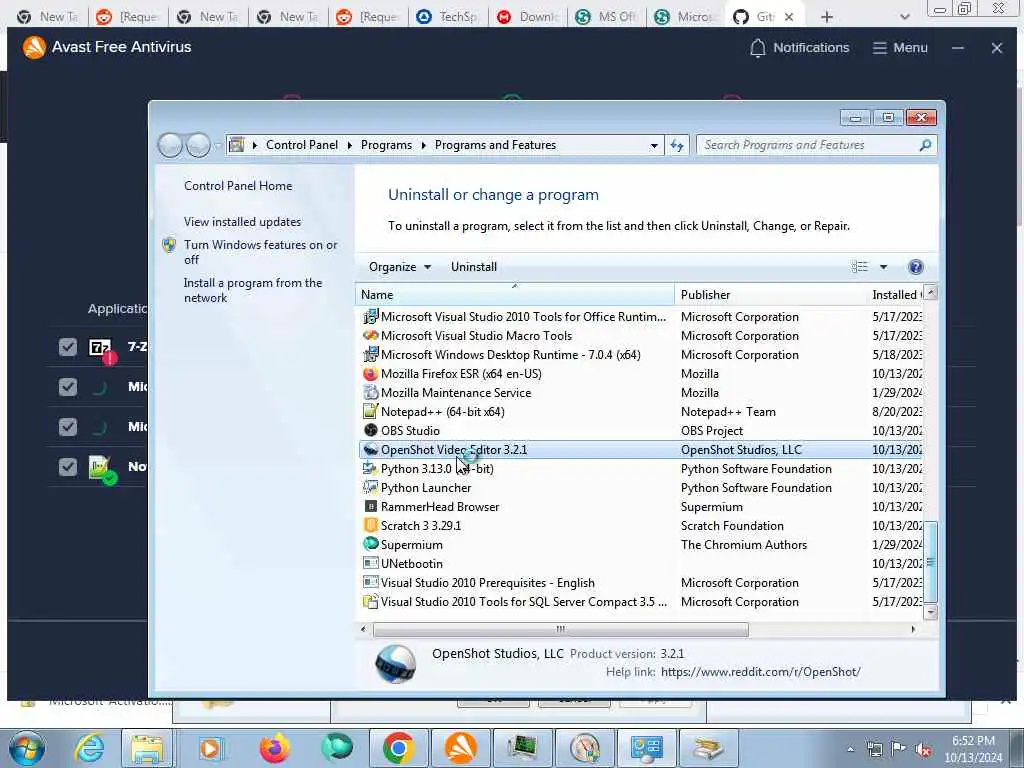This screenshot has width=1024, height=768.
Task: Toggle the 7-Zip checkbox in Avast
Action: point(68,347)
